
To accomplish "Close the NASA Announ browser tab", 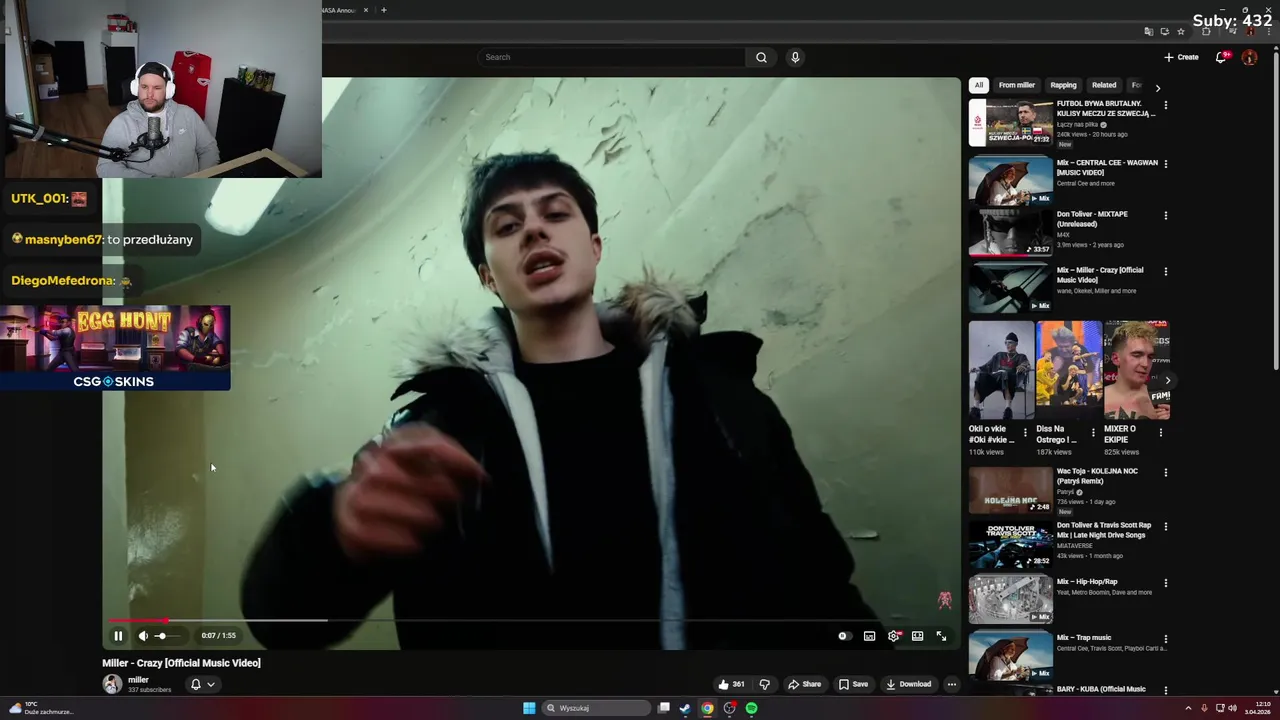I will tap(366, 10).
